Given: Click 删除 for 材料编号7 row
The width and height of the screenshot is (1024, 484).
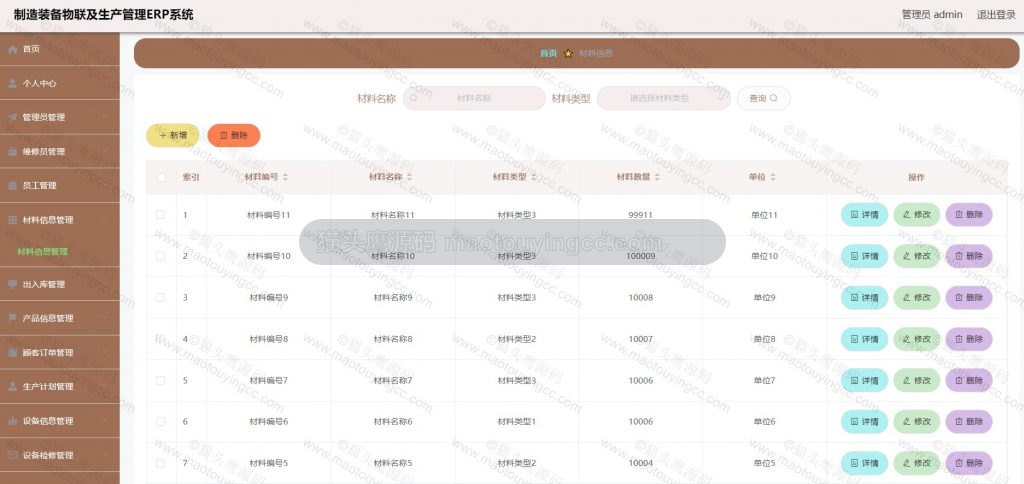Looking at the screenshot, I should pyautogui.click(x=969, y=380).
